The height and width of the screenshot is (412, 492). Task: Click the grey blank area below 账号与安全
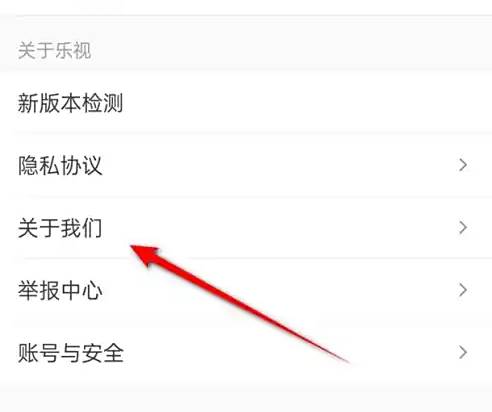(246, 399)
